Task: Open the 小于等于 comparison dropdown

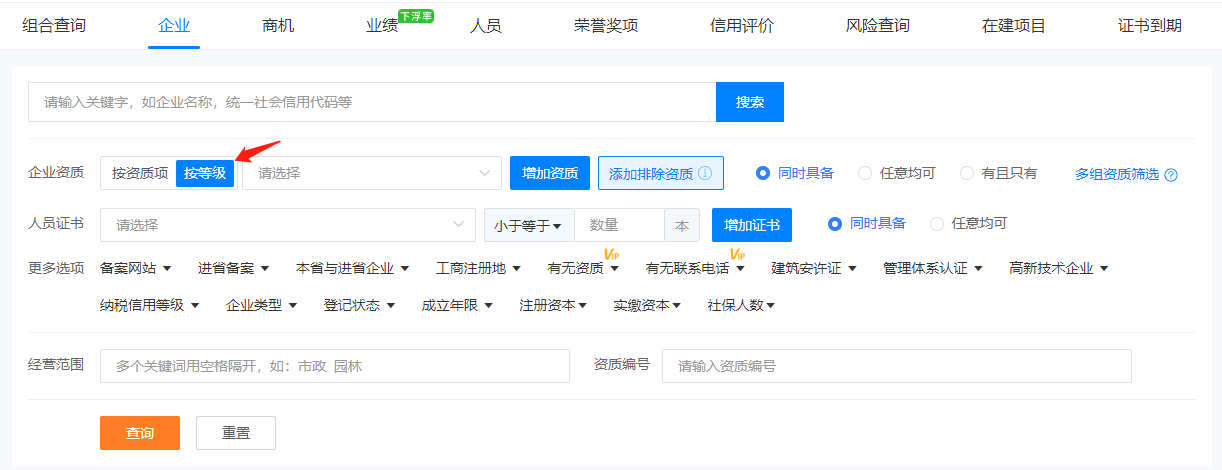Action: [x=529, y=225]
